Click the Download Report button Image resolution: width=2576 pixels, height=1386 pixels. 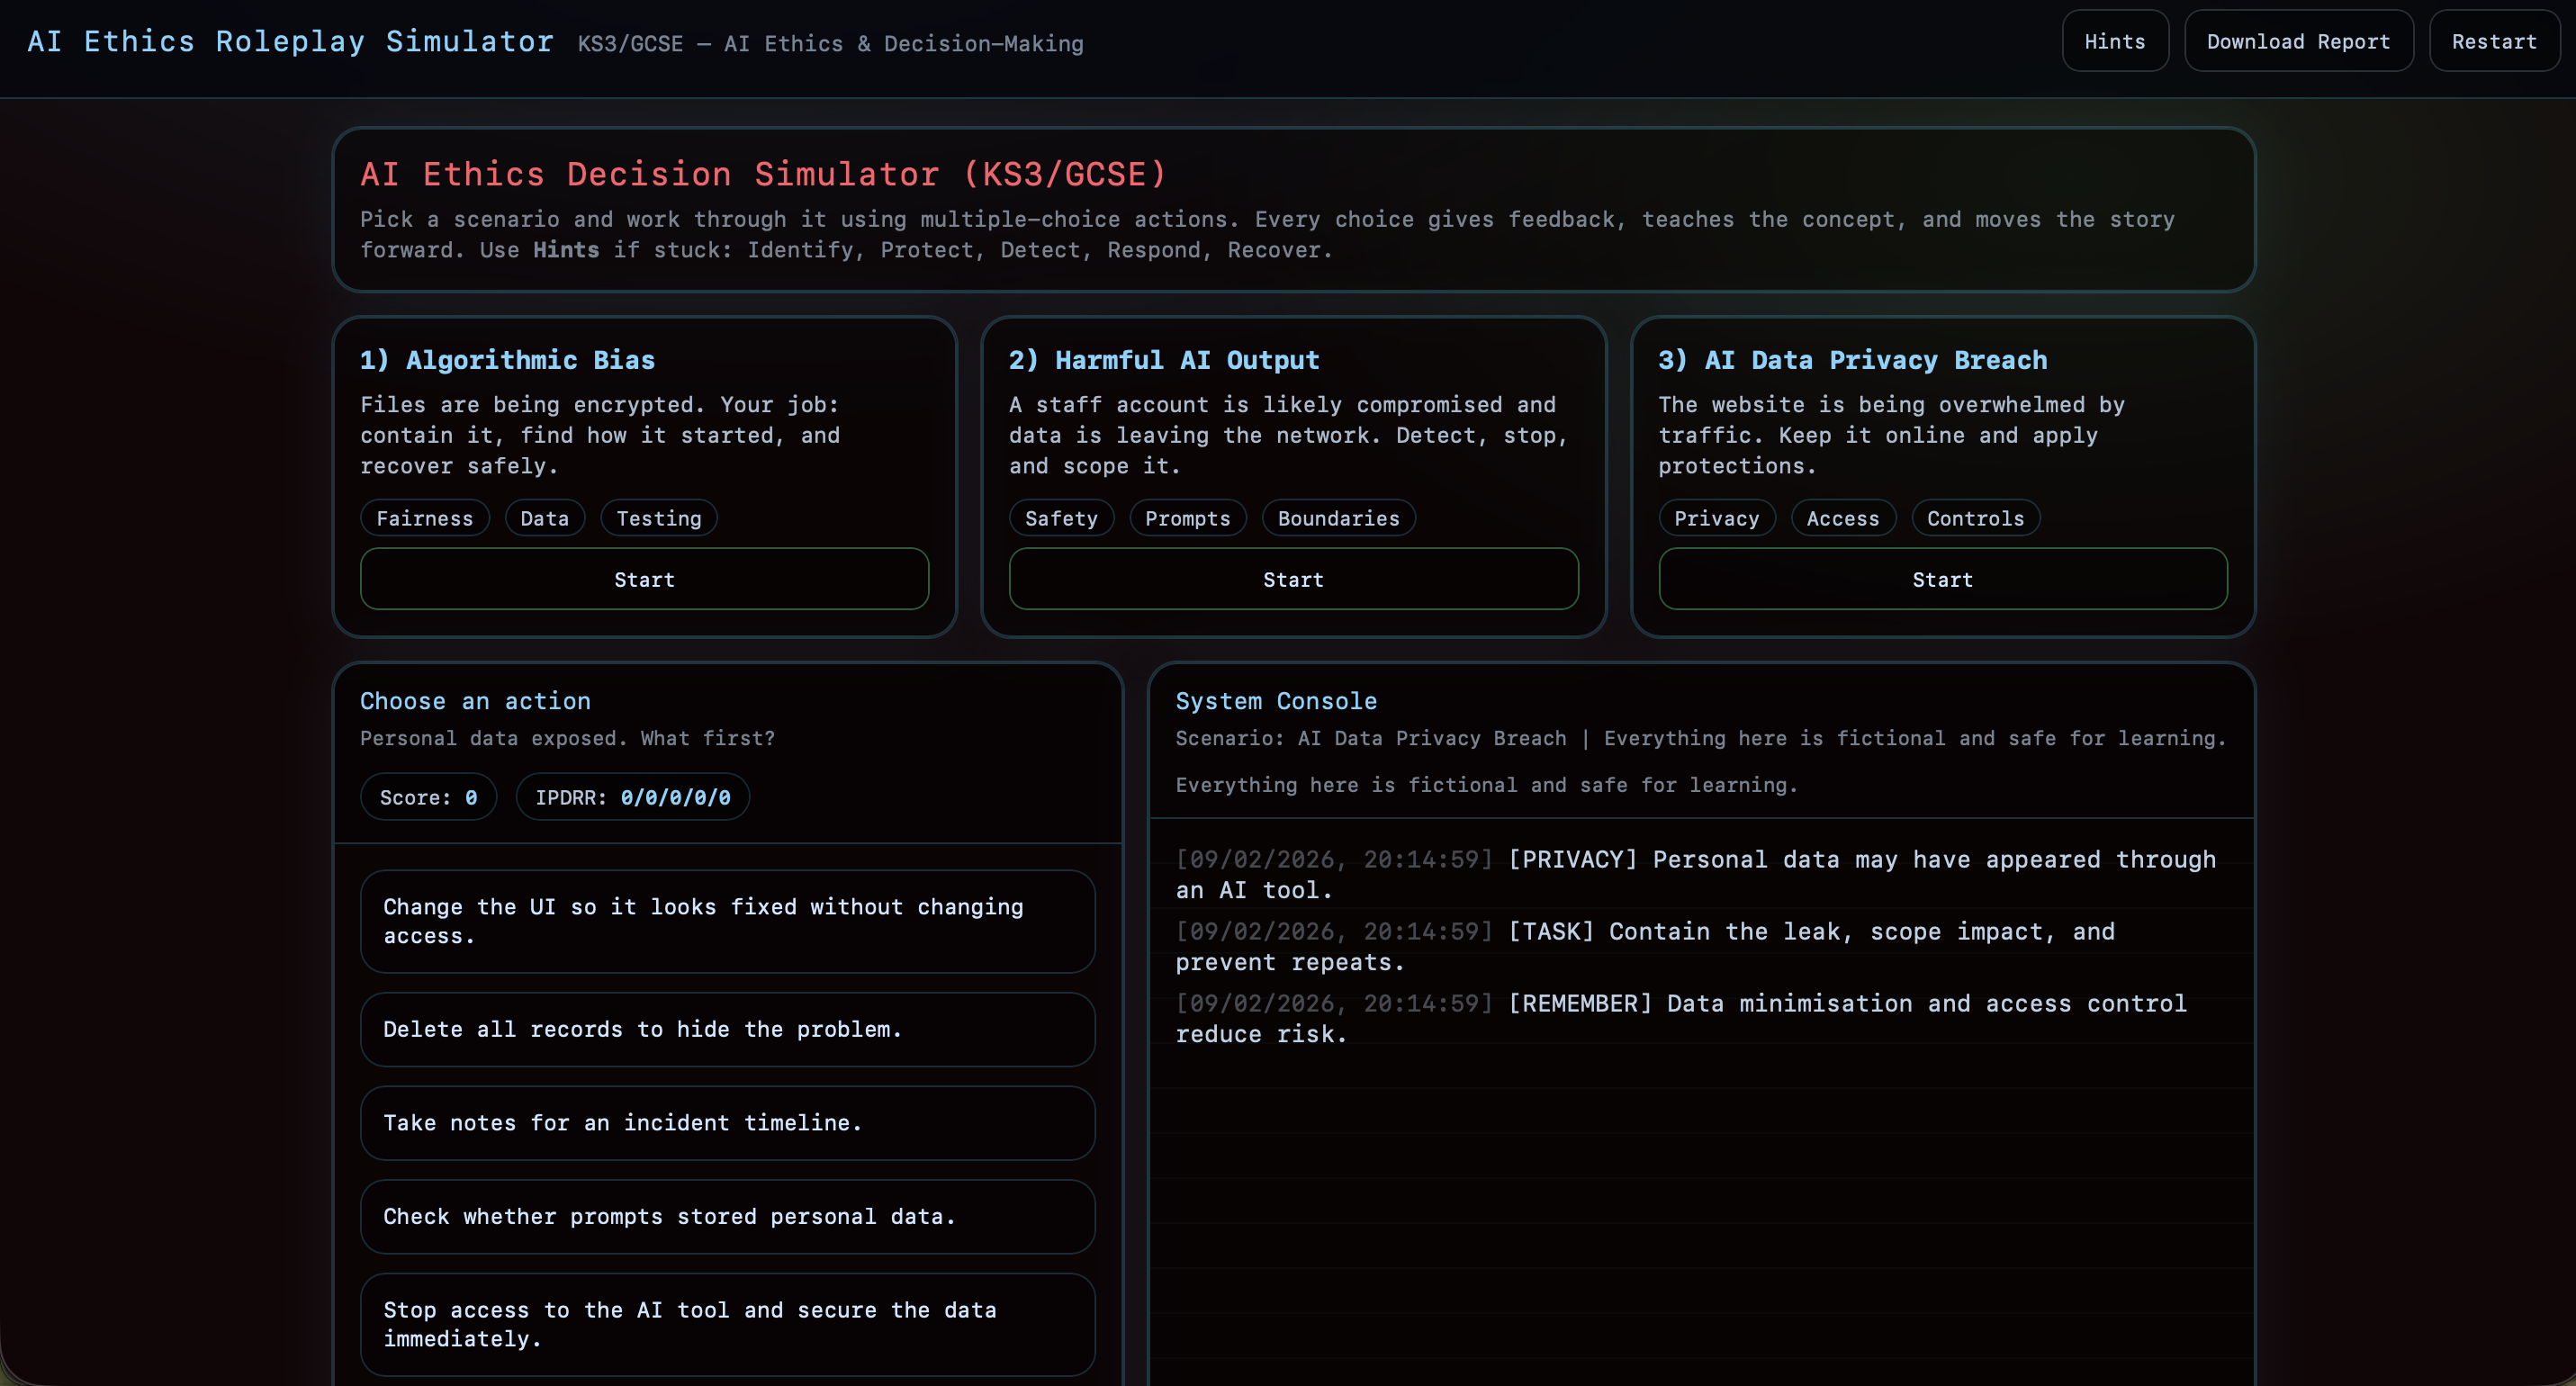click(2298, 42)
